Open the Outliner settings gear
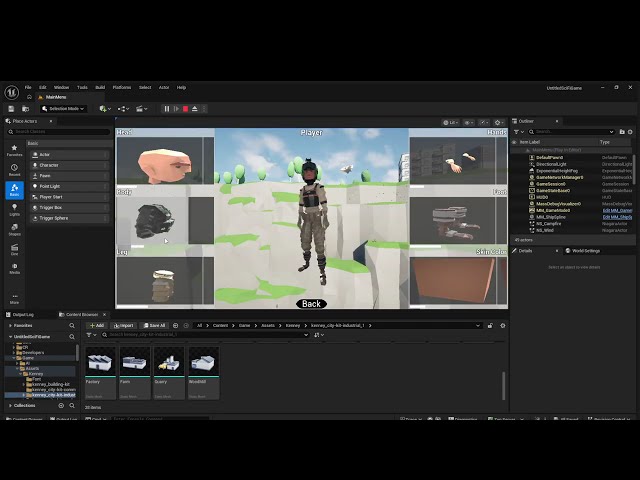This screenshot has width=640, height=480. 630,132
